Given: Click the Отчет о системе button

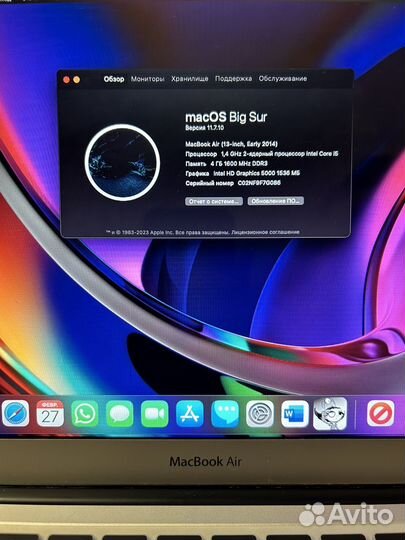Looking at the screenshot, I should pos(214,201).
